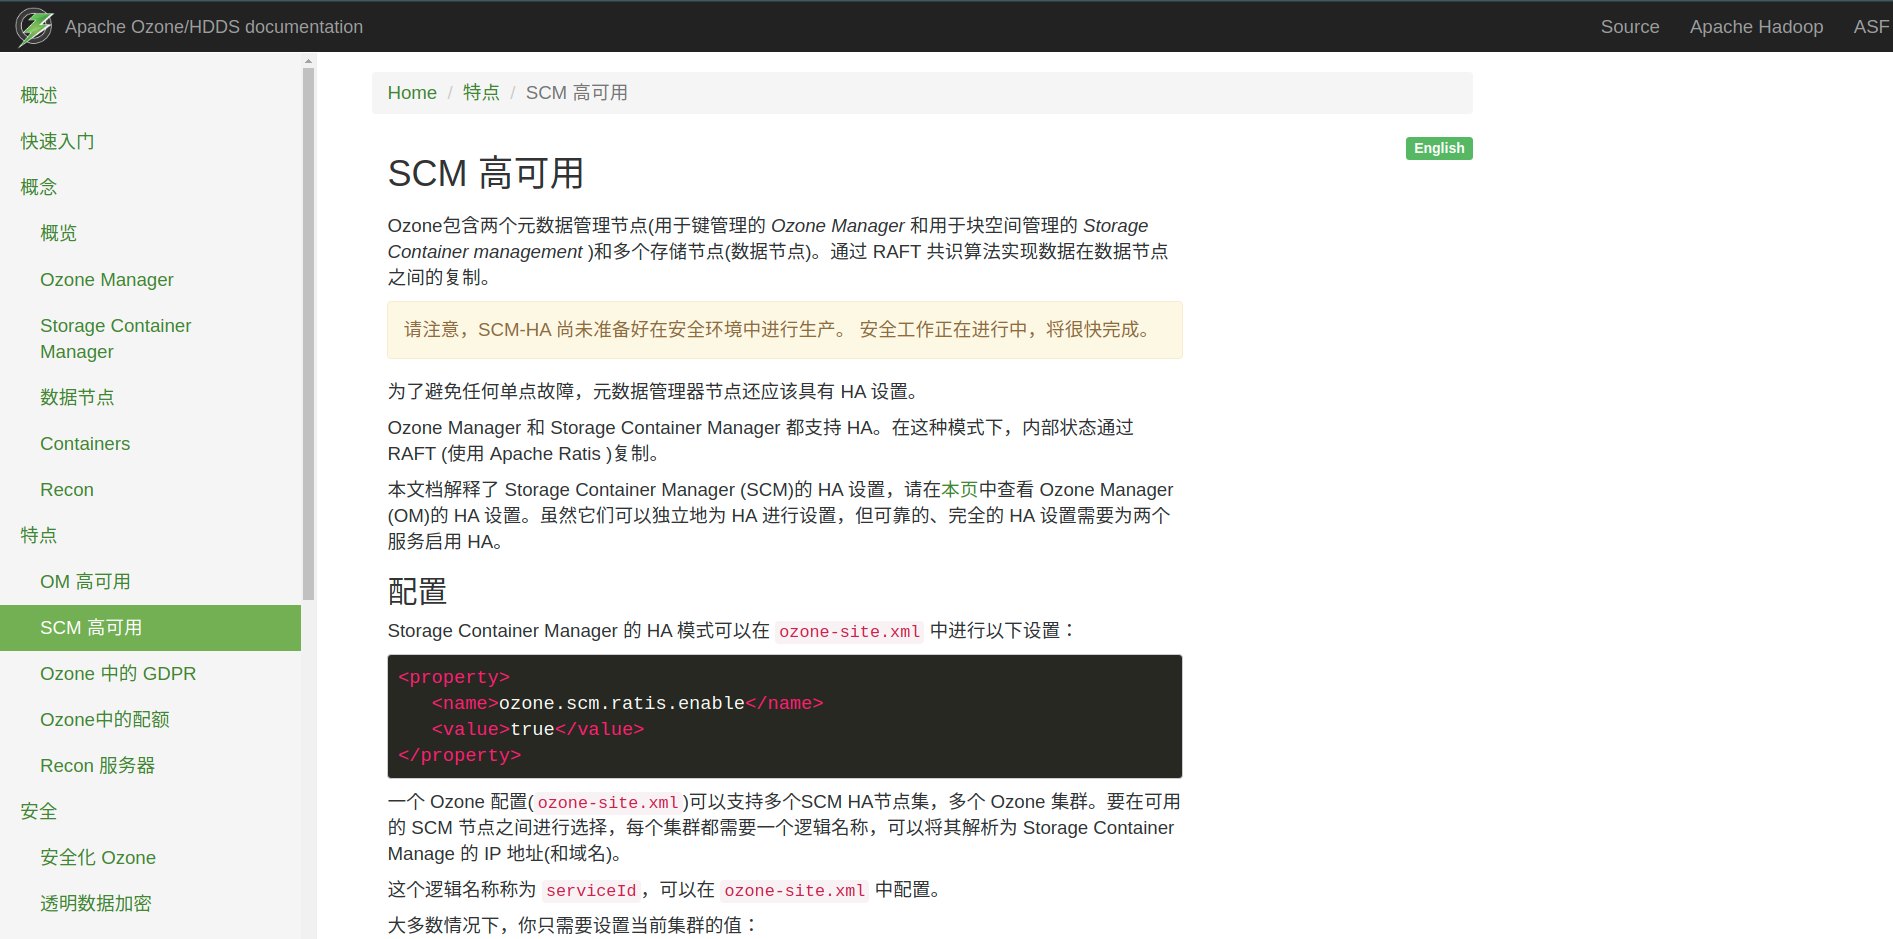Click the 配置 section heading
The image size is (1893, 939).
tap(417, 591)
